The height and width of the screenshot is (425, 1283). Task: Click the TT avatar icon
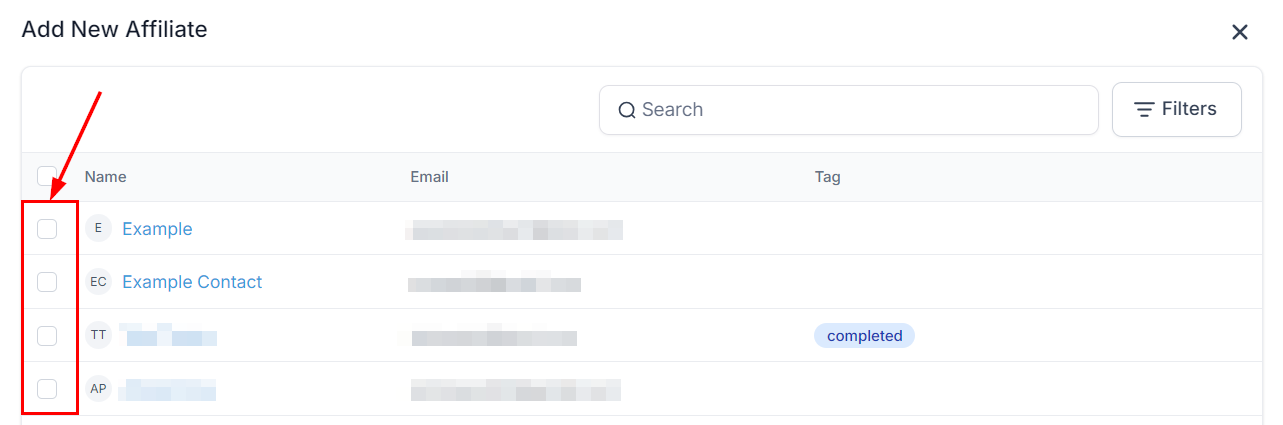click(x=98, y=335)
